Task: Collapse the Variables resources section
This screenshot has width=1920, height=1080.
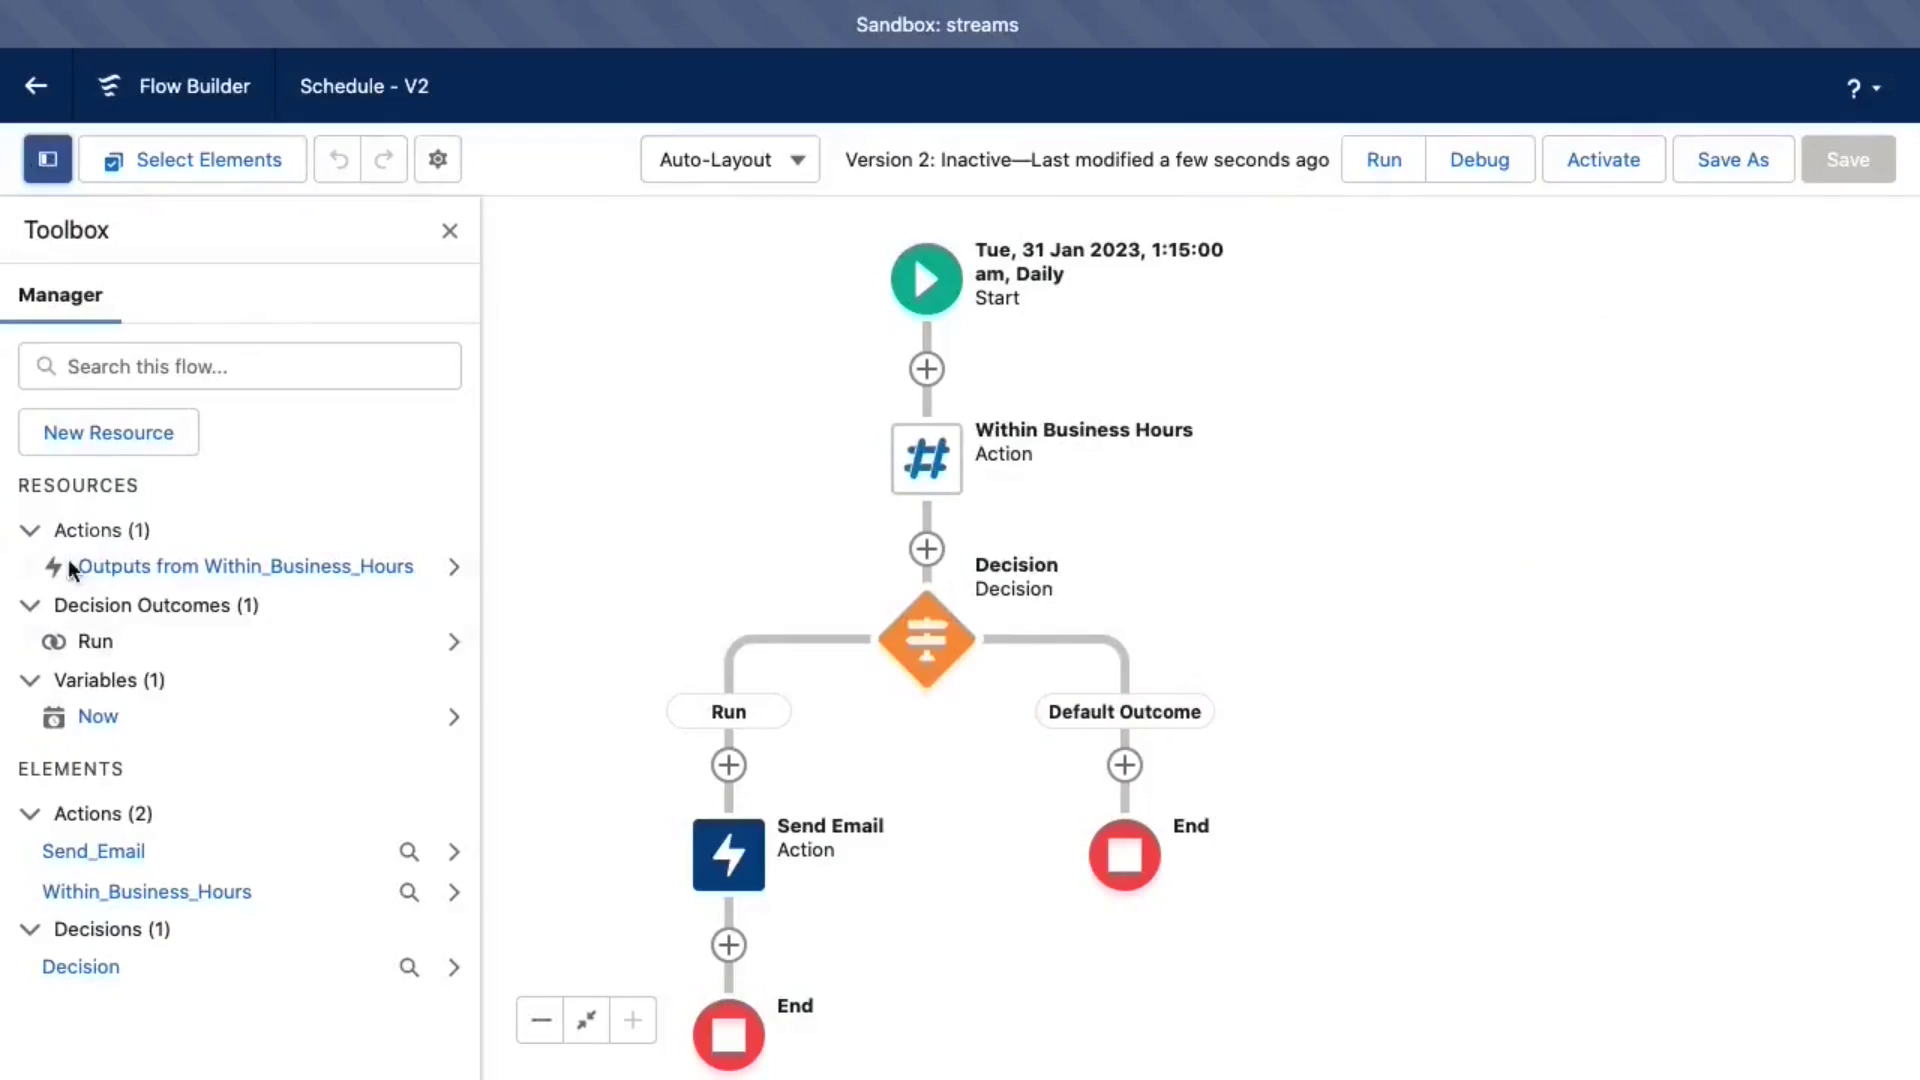Action: [30, 681]
